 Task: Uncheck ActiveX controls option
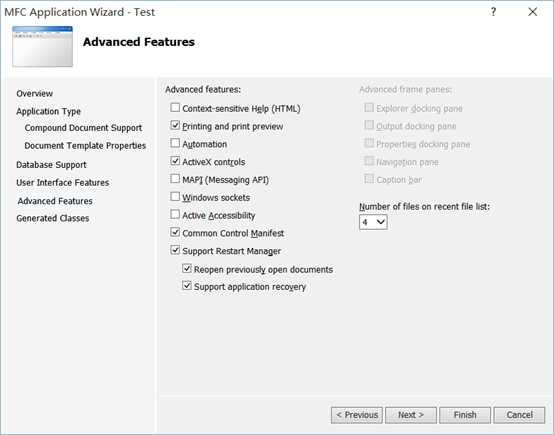click(175, 161)
